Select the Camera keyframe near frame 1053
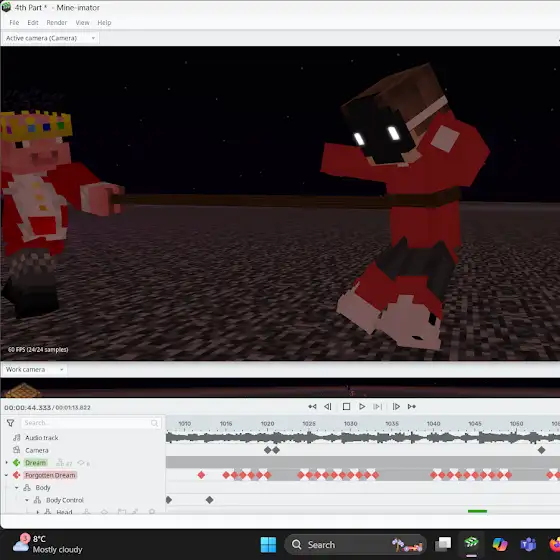This screenshot has width=560, height=560. [x=541, y=450]
